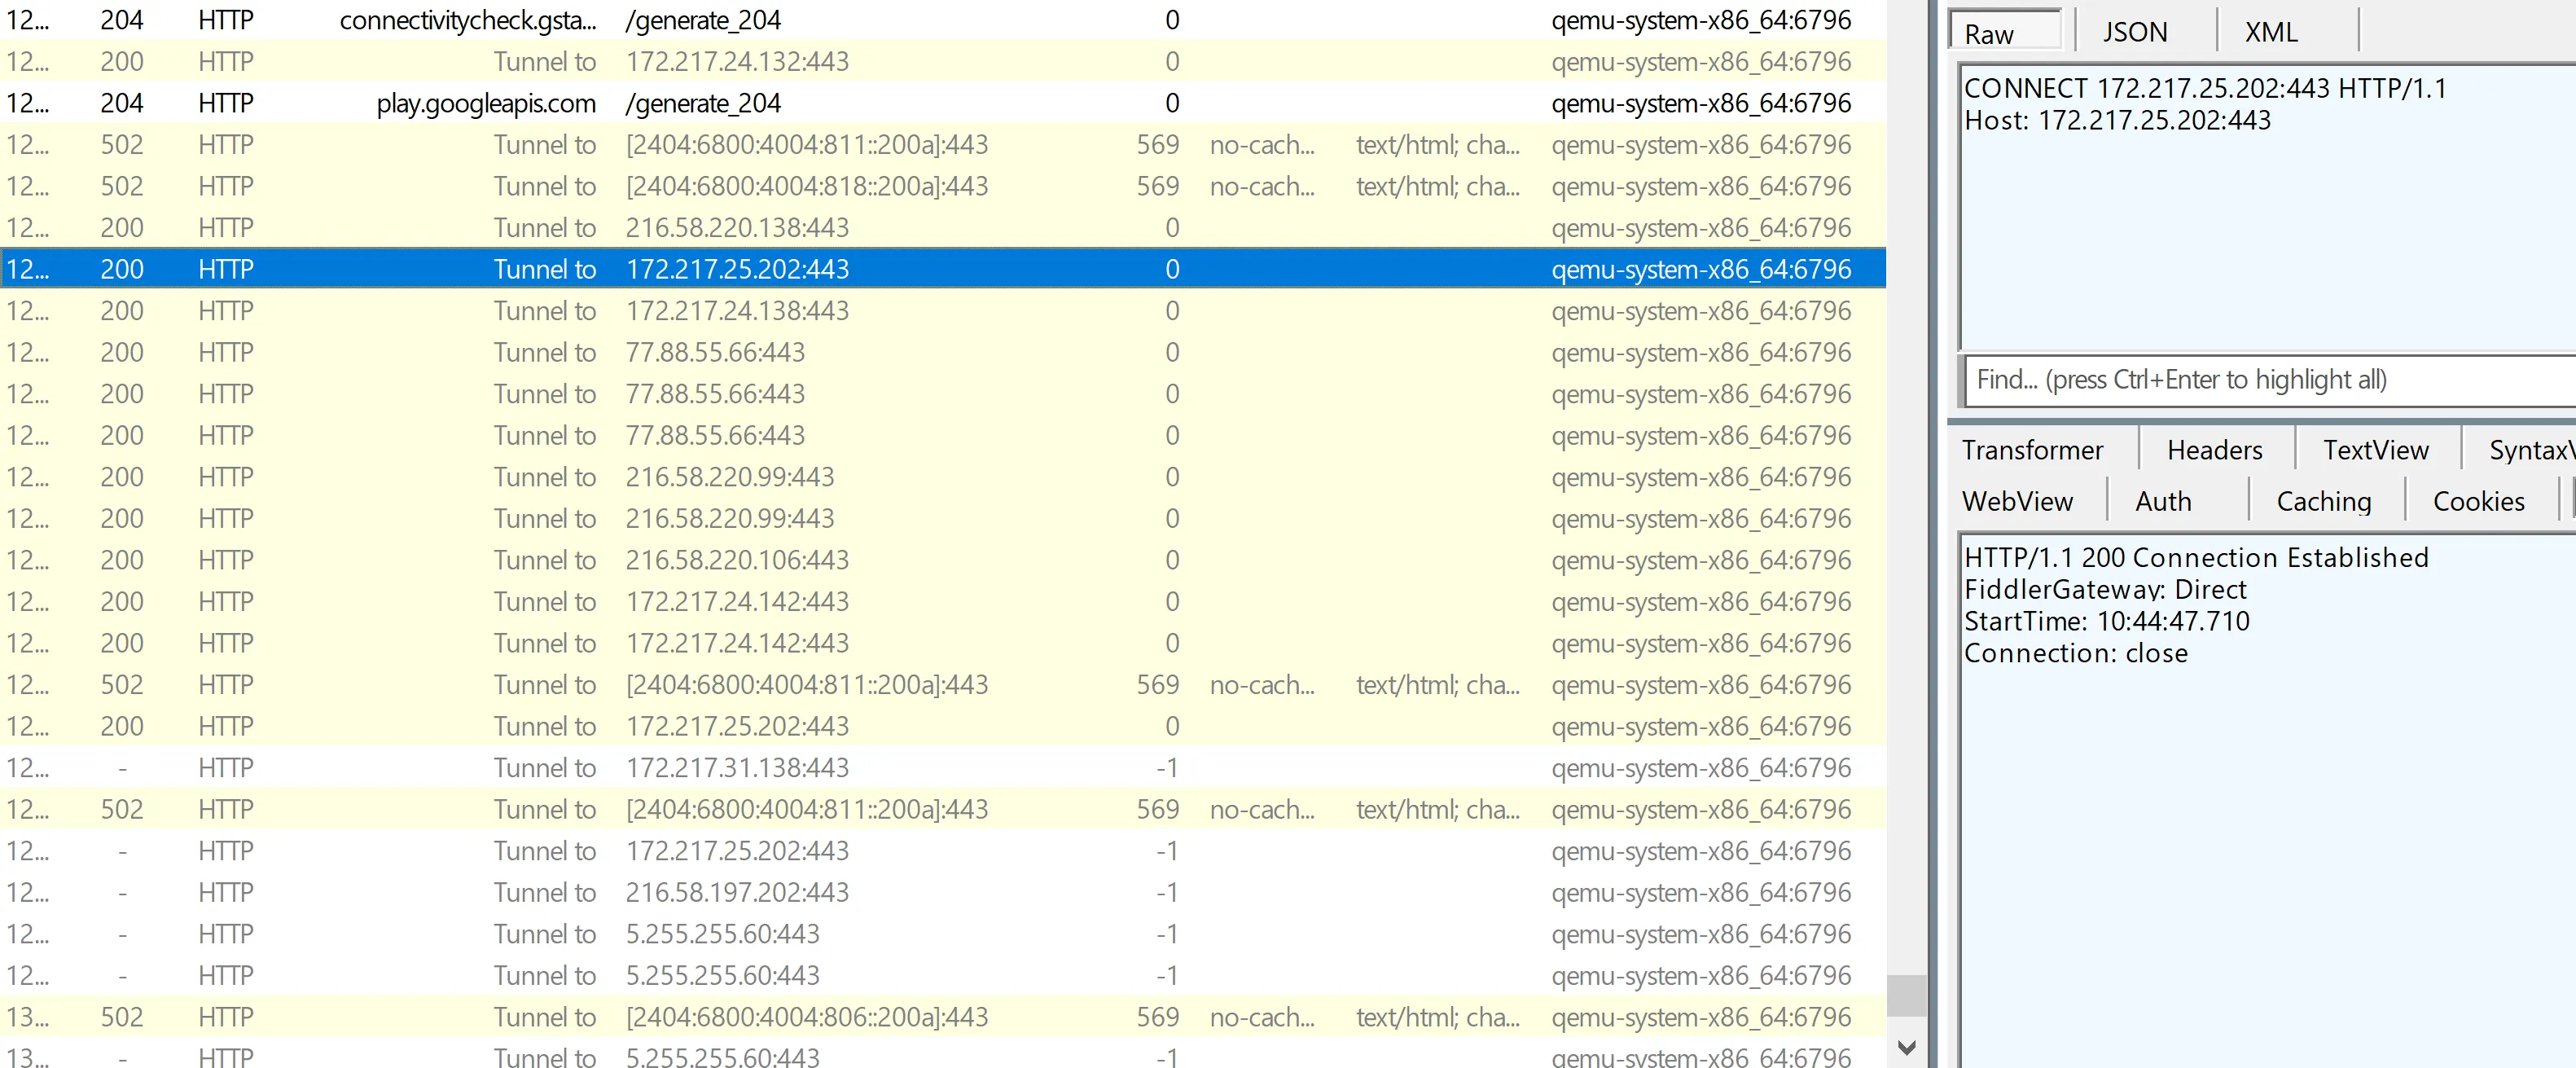2576x1068 pixels.
Task: Select the Raw request tab
Action: (1989, 34)
